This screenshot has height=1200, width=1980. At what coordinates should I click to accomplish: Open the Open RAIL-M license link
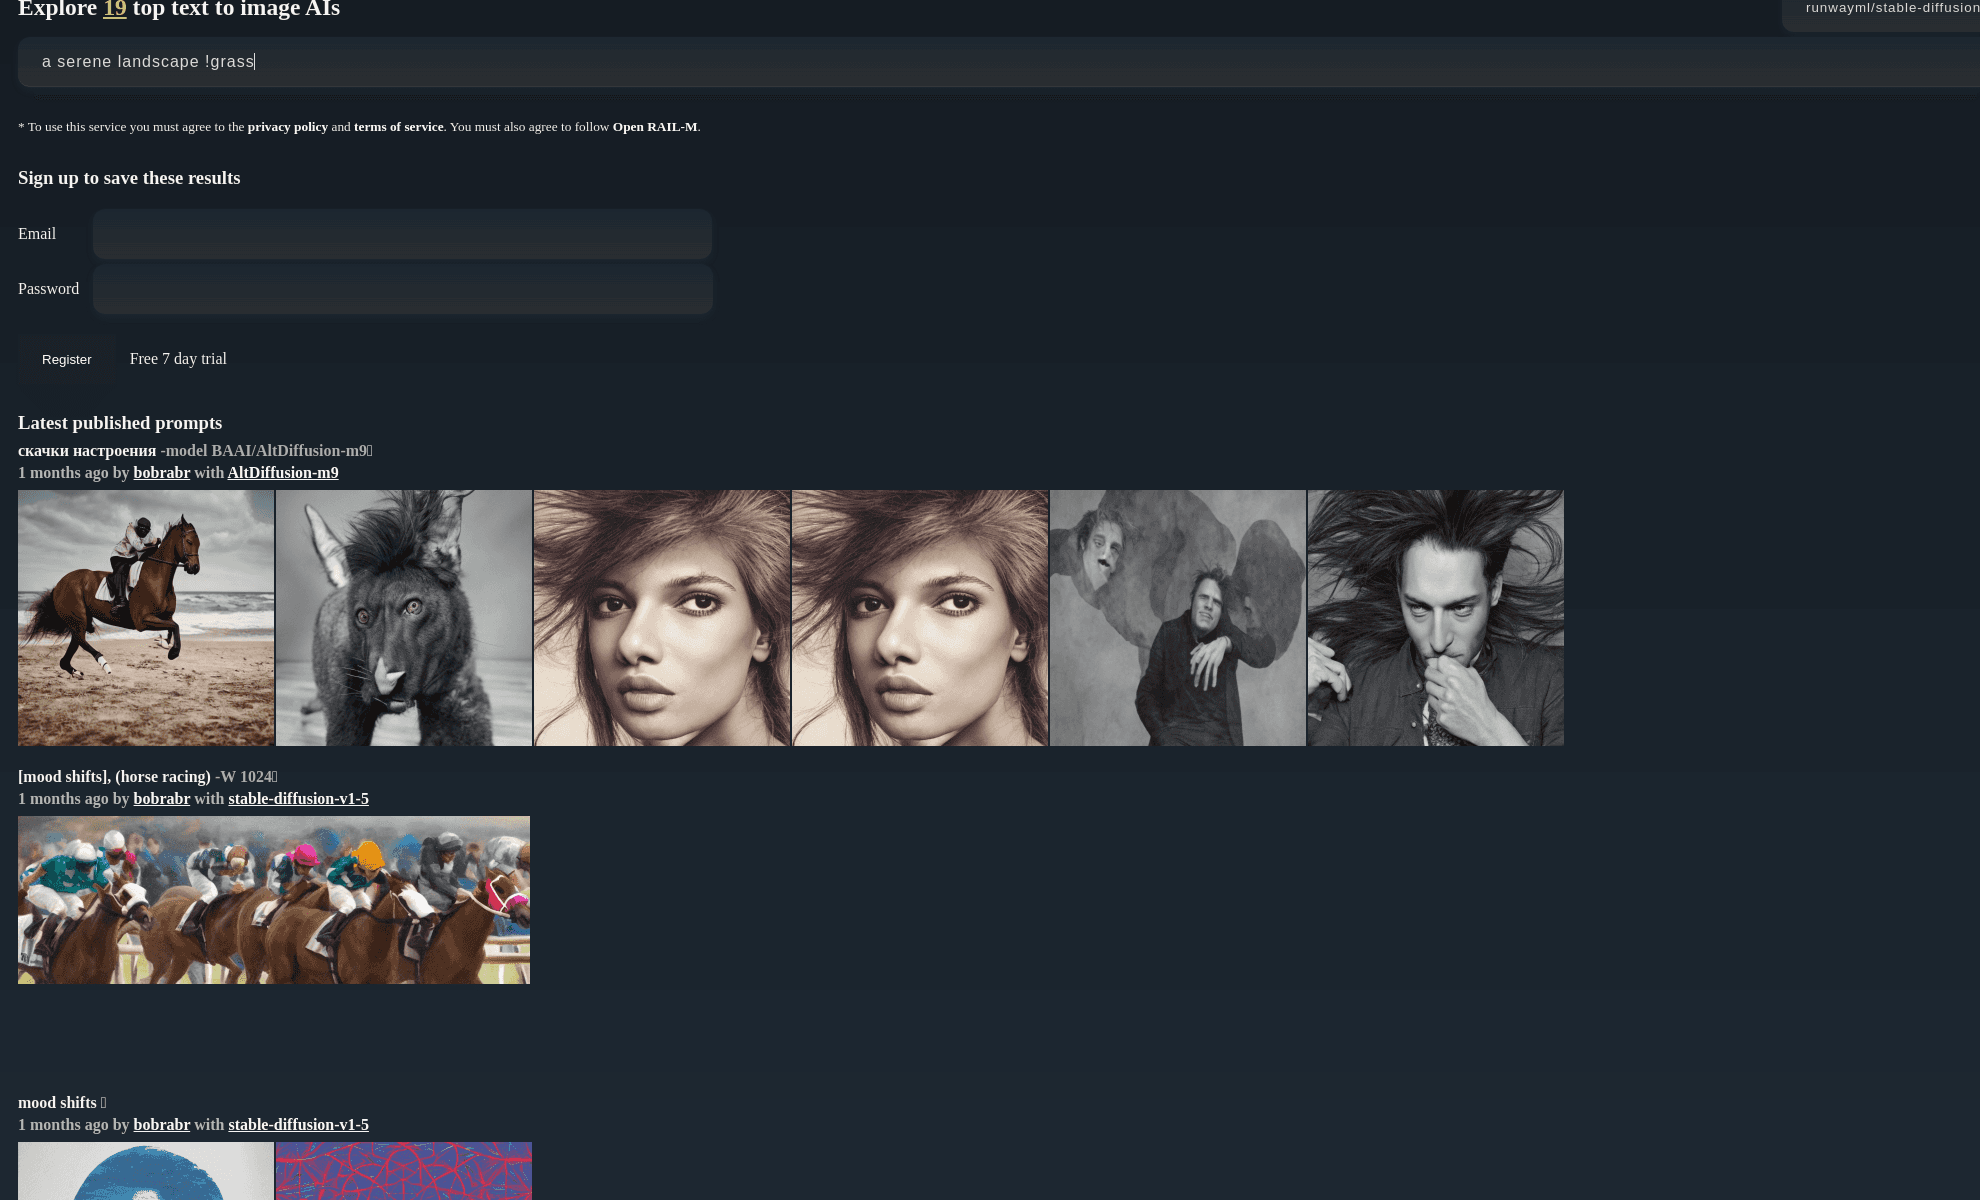click(655, 127)
